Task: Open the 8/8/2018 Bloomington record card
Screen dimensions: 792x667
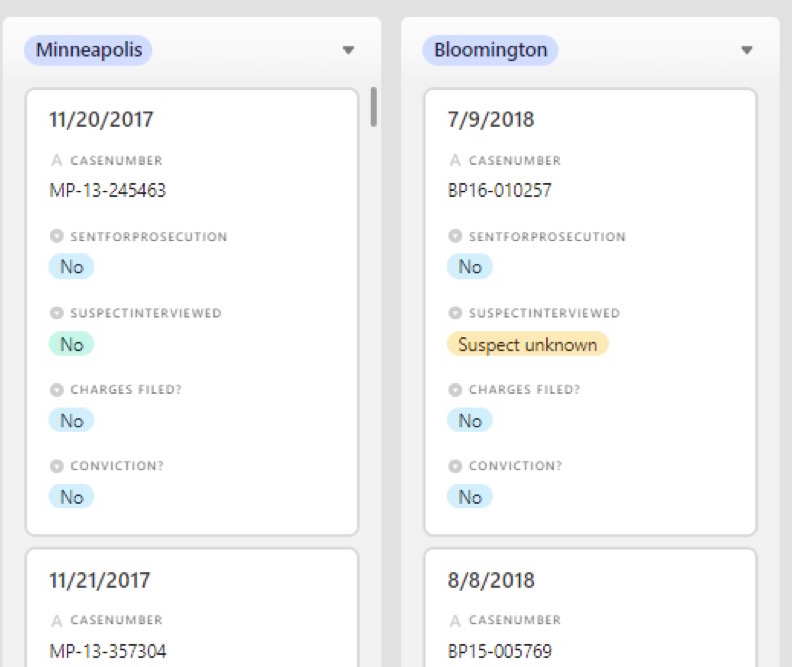Action: point(590,607)
